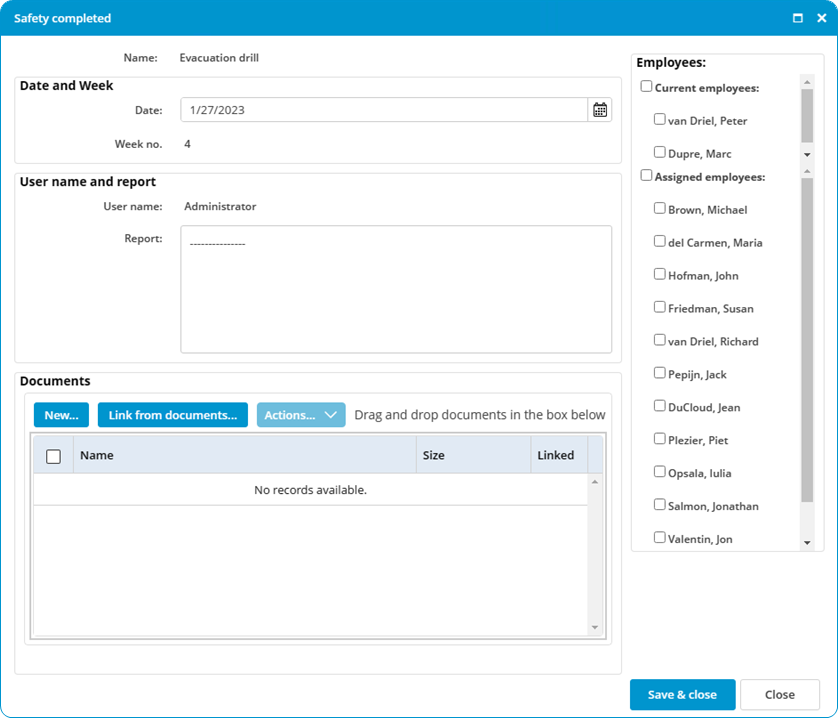Click Save & close button

pyautogui.click(x=682, y=694)
